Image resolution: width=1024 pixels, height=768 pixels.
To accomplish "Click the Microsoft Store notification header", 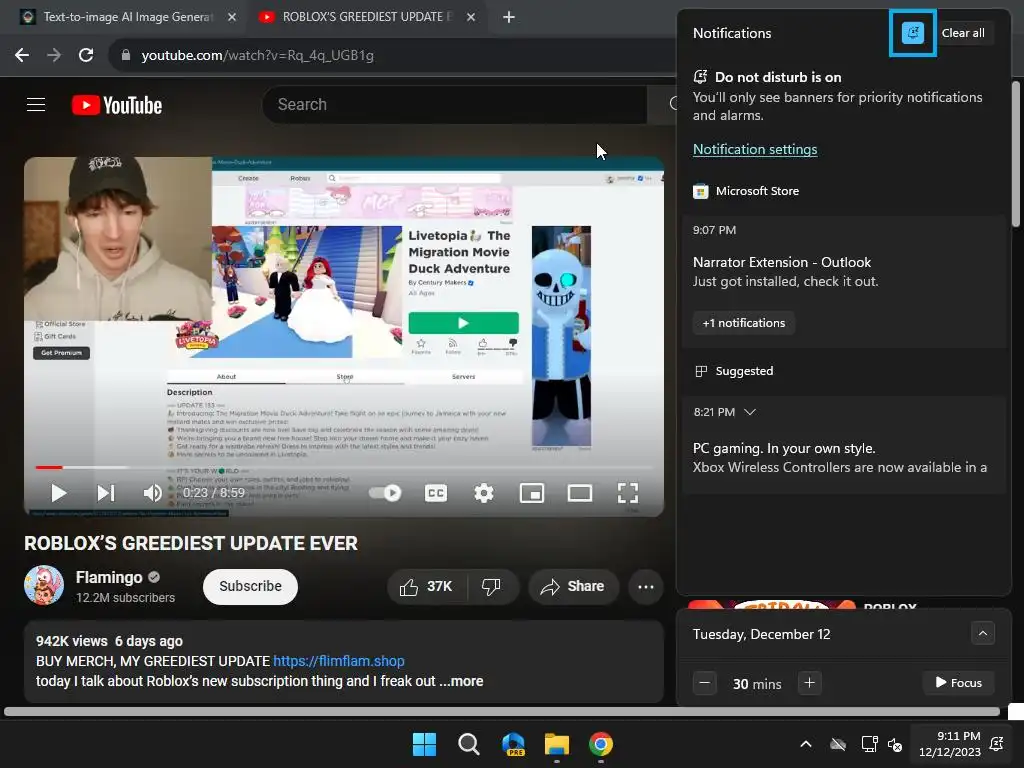I will [x=746, y=191].
